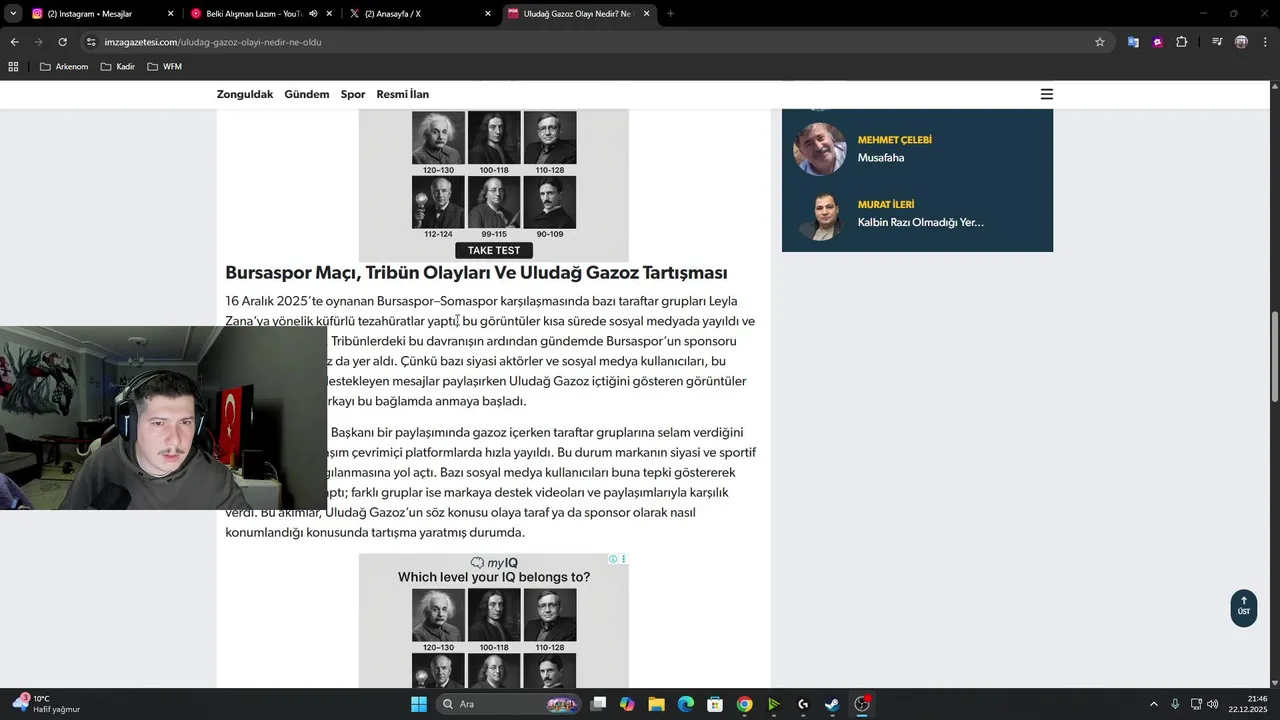Open the Windows Start menu
Image resolution: width=1280 pixels, height=720 pixels.
[419, 704]
